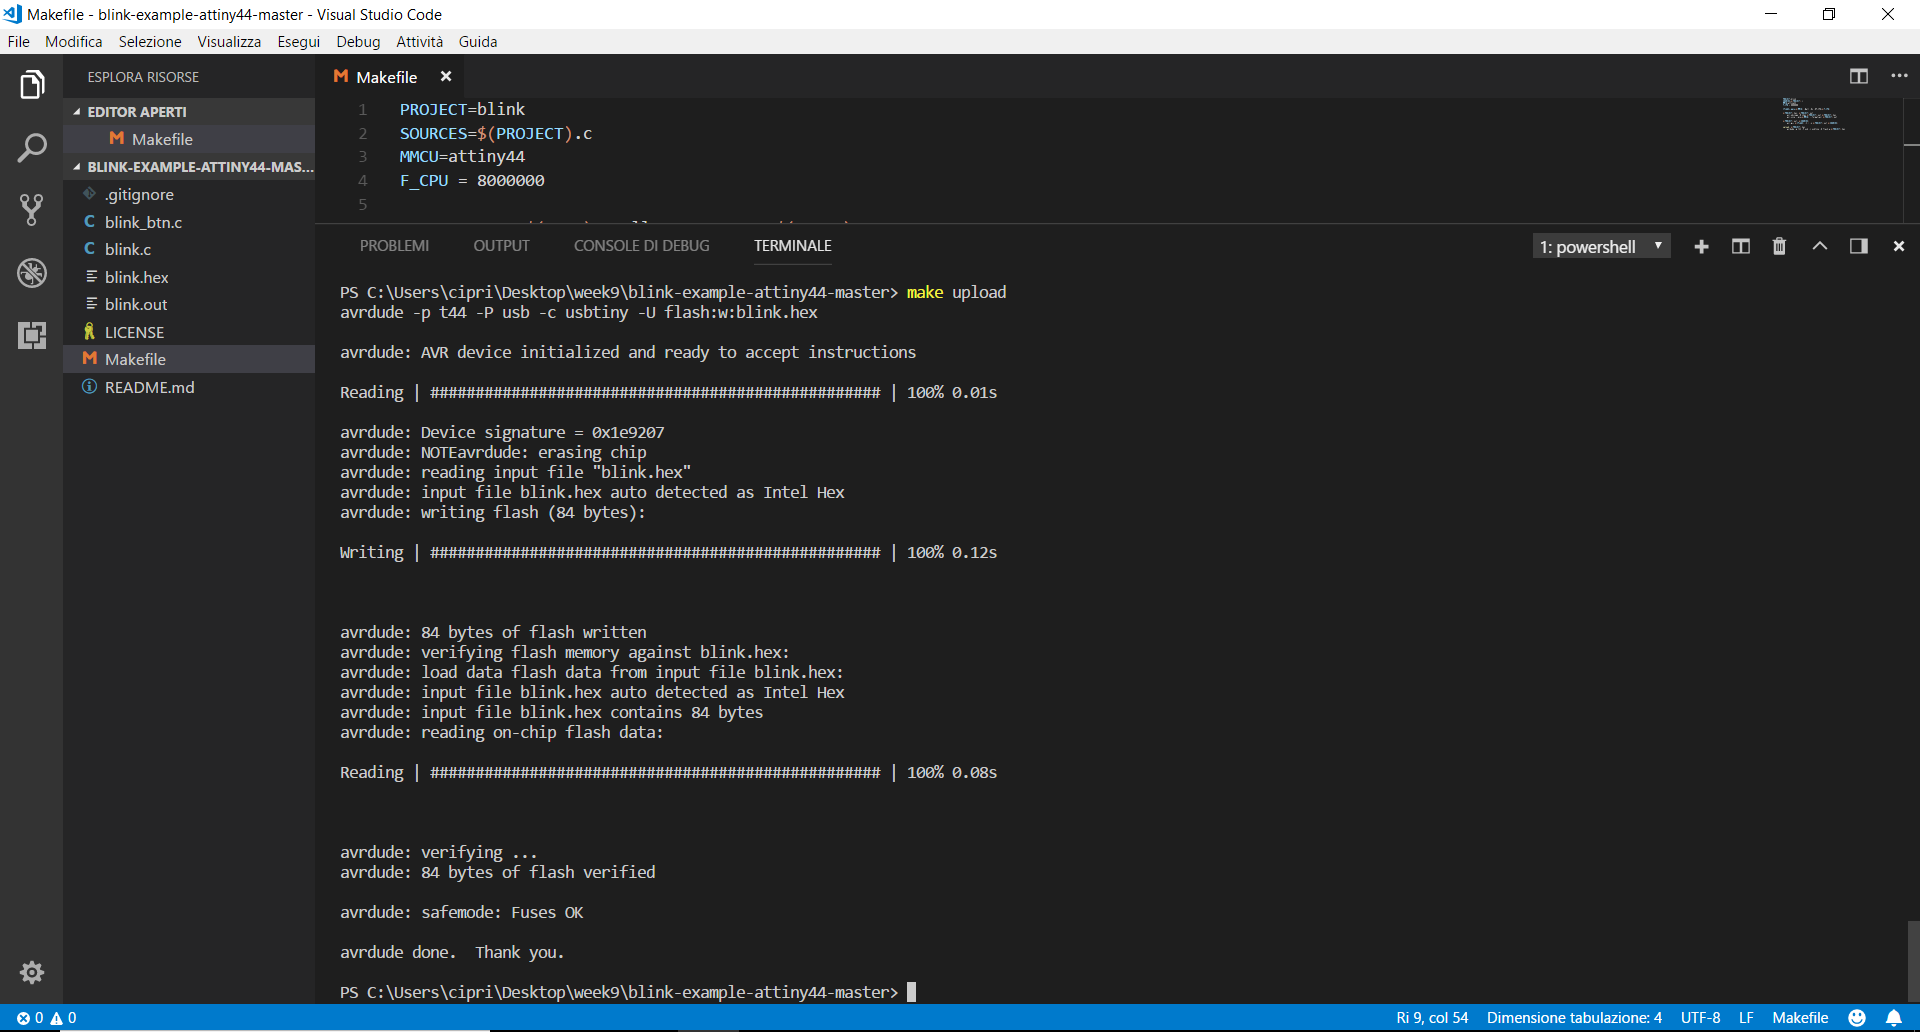Open the Manage gear menu
This screenshot has width=1920, height=1032.
click(32, 972)
